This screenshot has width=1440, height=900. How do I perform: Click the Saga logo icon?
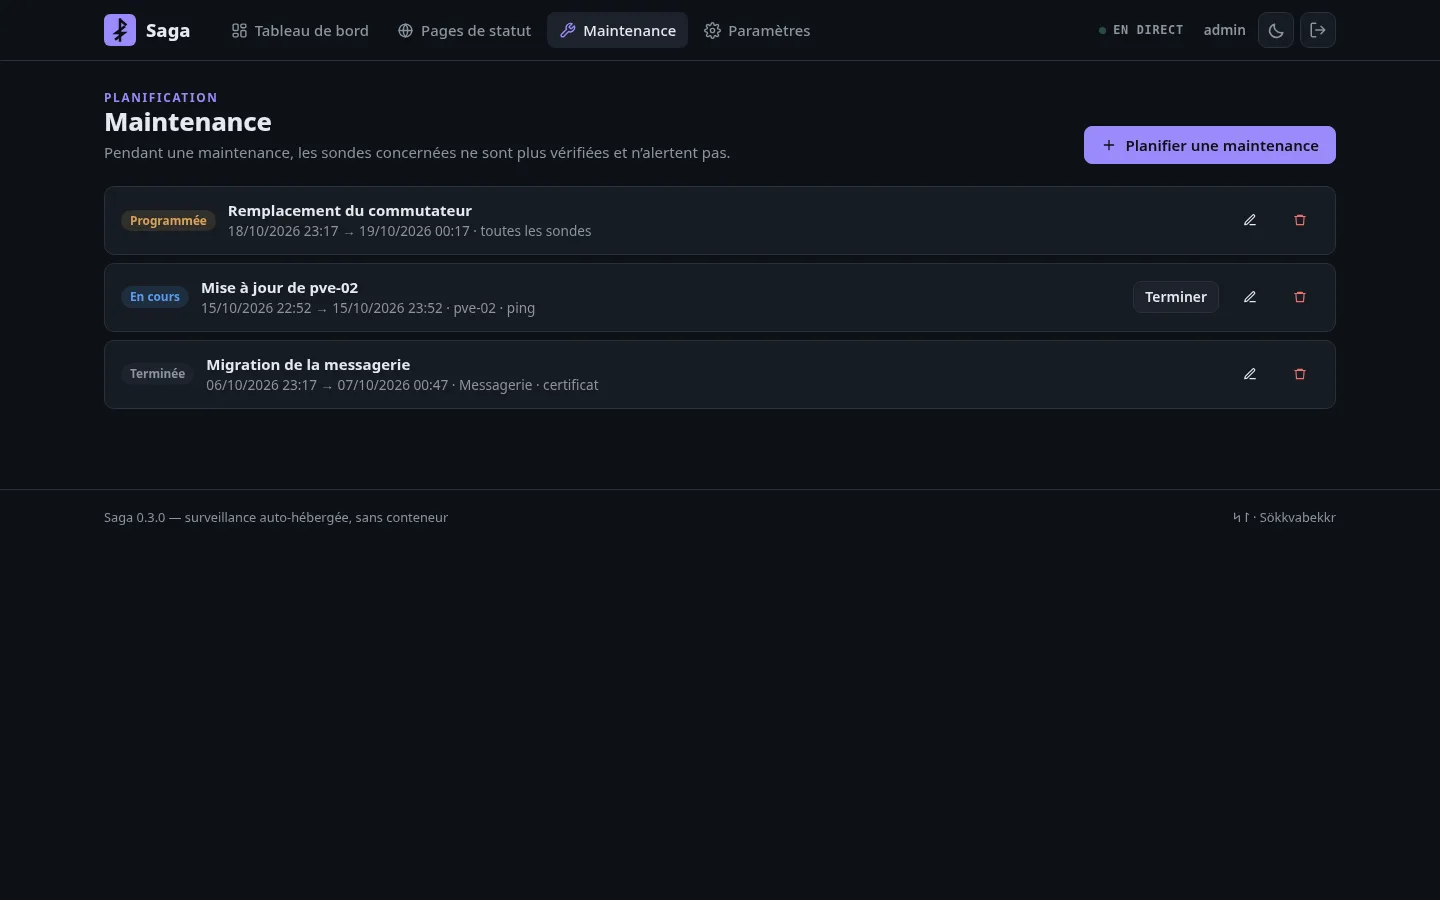(120, 30)
